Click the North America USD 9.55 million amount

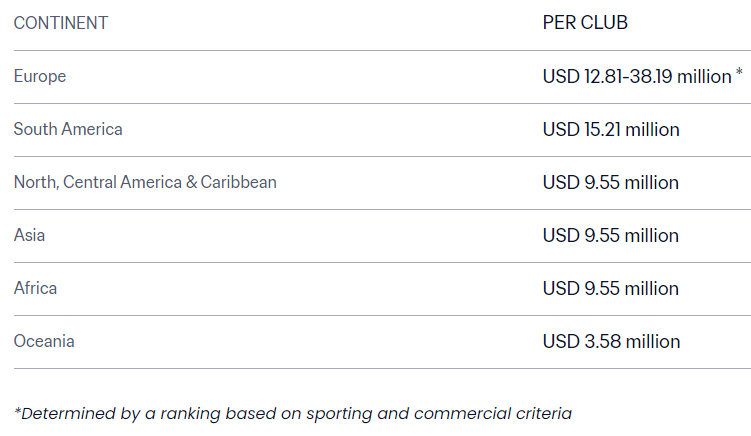pos(611,183)
